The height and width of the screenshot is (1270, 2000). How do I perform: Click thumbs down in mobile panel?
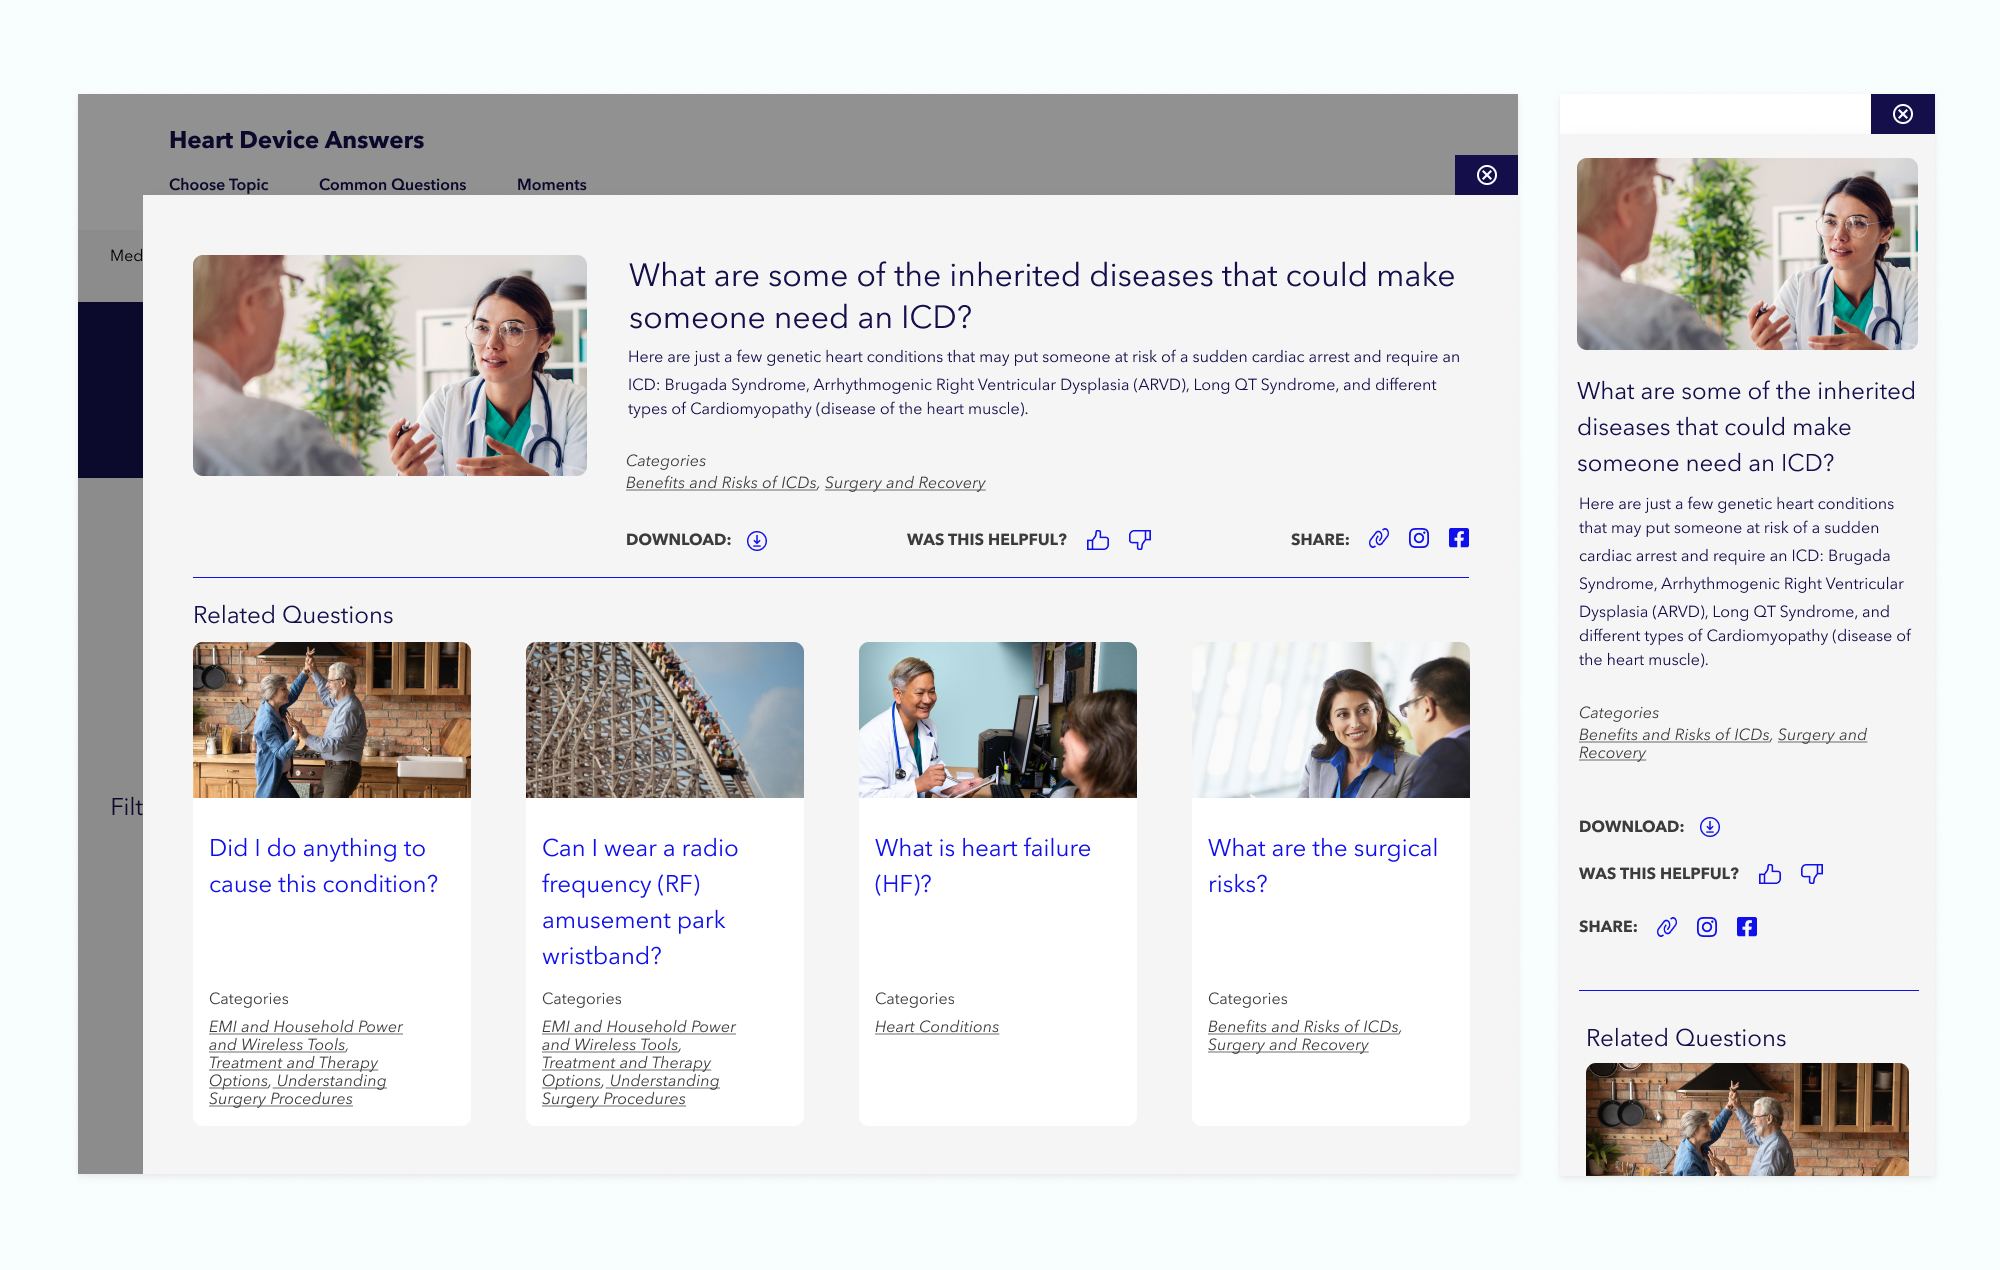(x=1811, y=874)
